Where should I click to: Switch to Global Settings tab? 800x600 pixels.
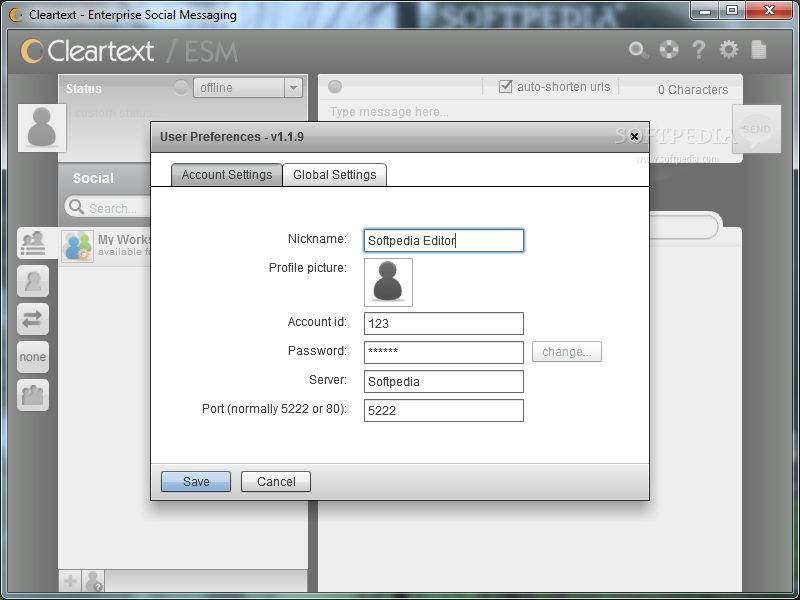pos(335,175)
